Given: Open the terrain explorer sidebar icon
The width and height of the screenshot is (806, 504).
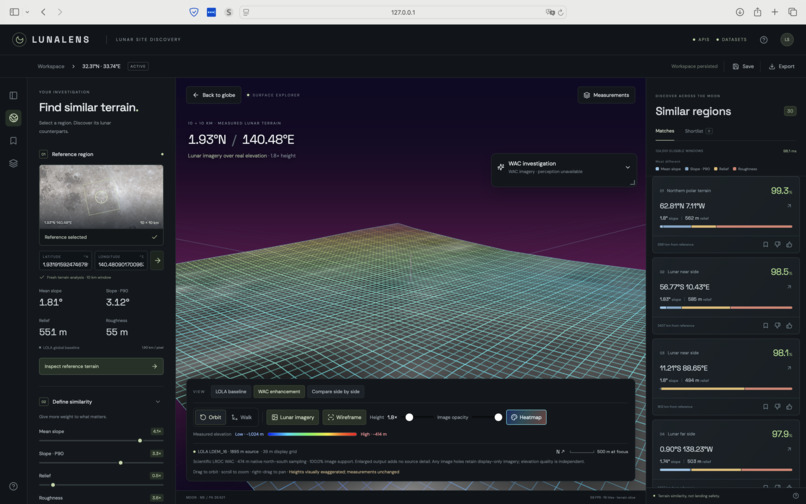Looking at the screenshot, I should (13, 118).
